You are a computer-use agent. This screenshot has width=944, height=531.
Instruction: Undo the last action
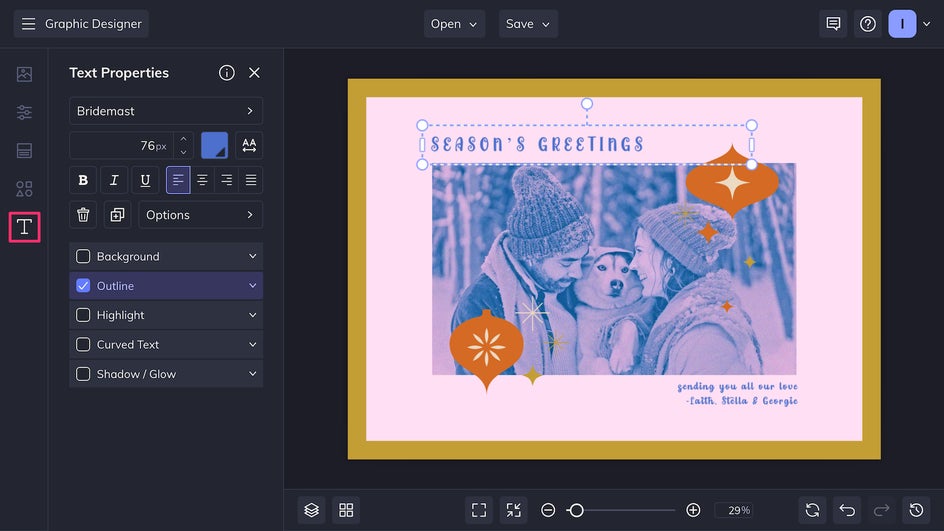point(847,511)
